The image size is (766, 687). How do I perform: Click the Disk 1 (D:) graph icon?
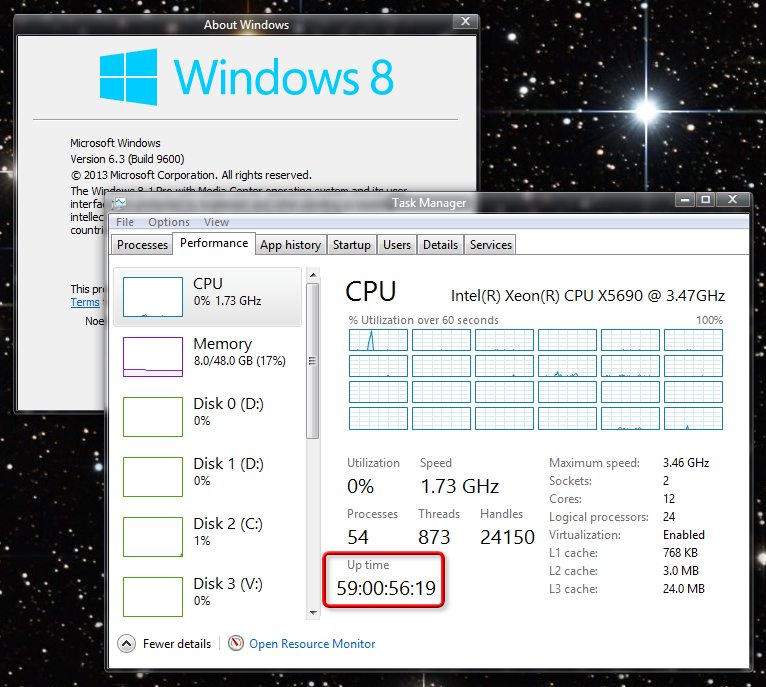pos(152,476)
